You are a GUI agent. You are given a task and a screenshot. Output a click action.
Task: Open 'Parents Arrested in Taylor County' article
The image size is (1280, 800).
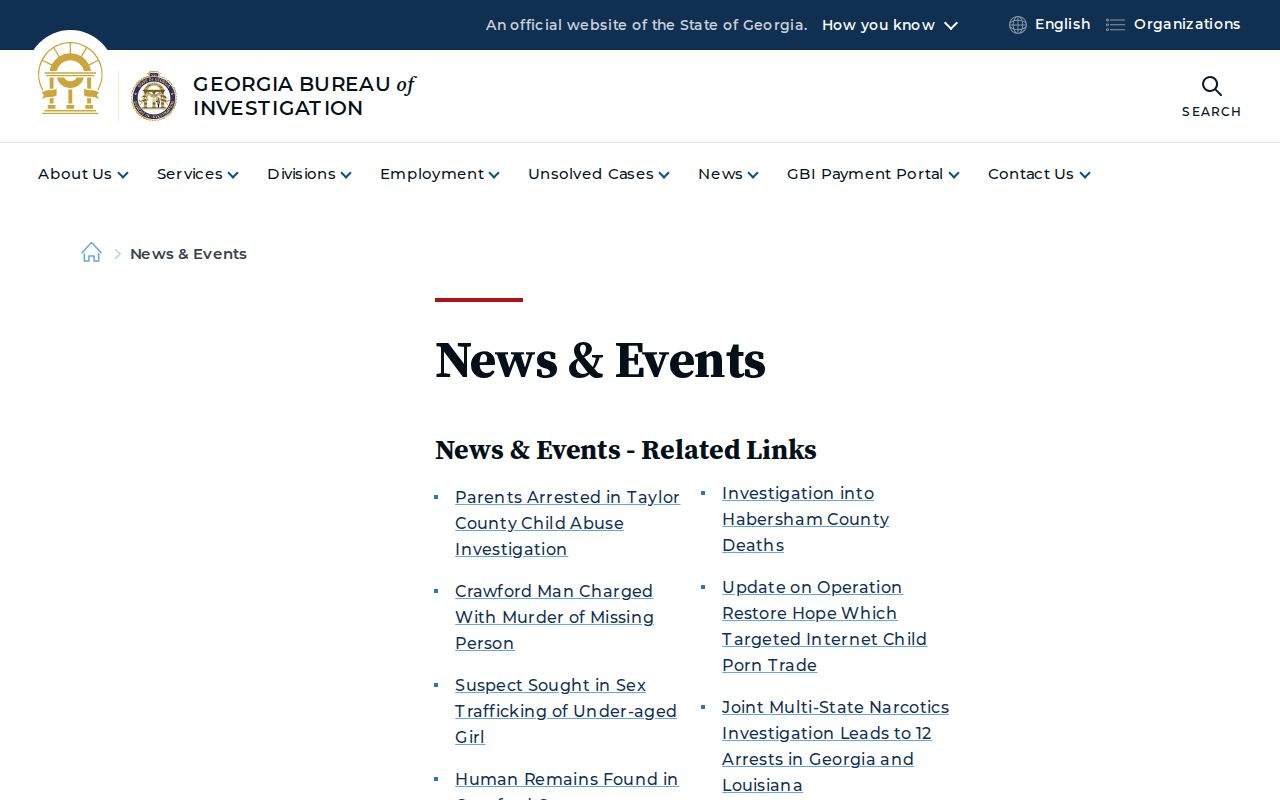(567, 523)
